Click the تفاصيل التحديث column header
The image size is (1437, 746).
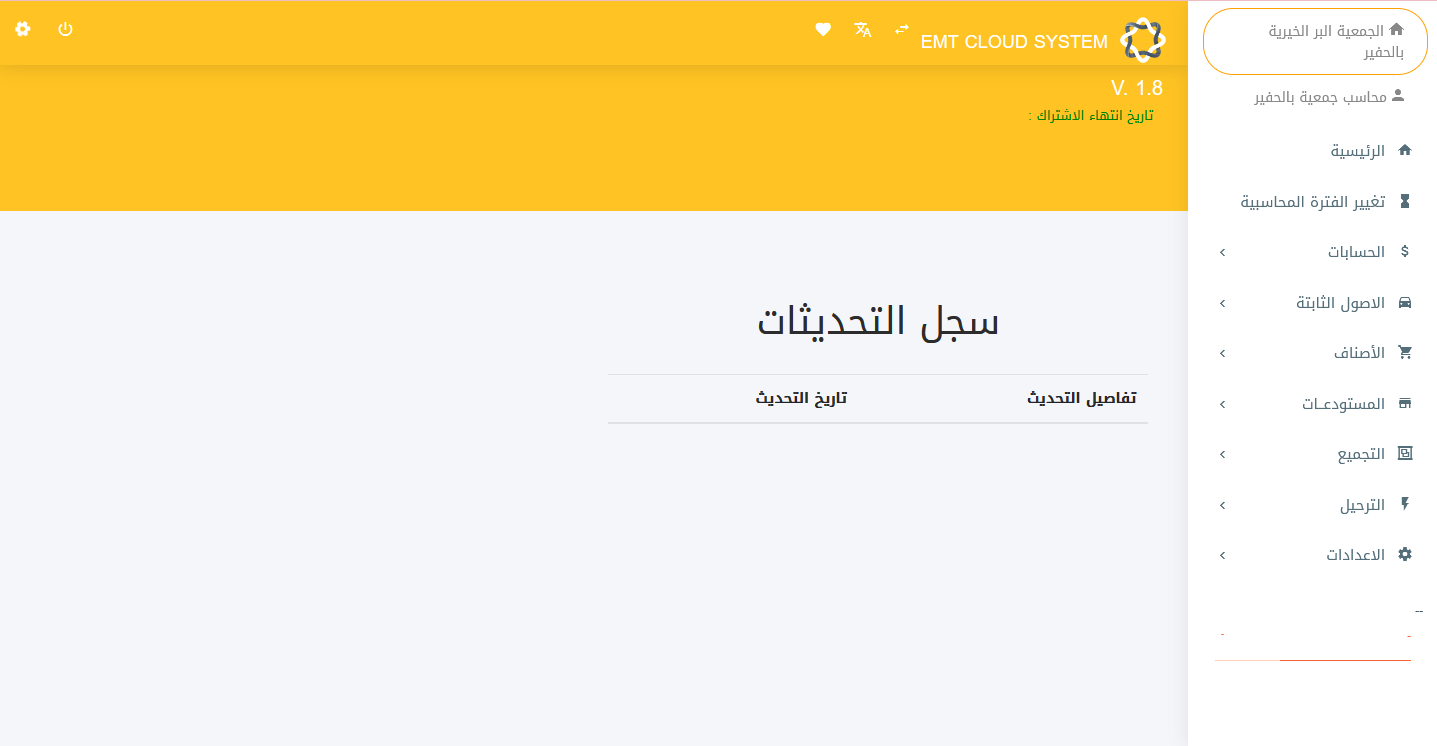click(x=1081, y=397)
